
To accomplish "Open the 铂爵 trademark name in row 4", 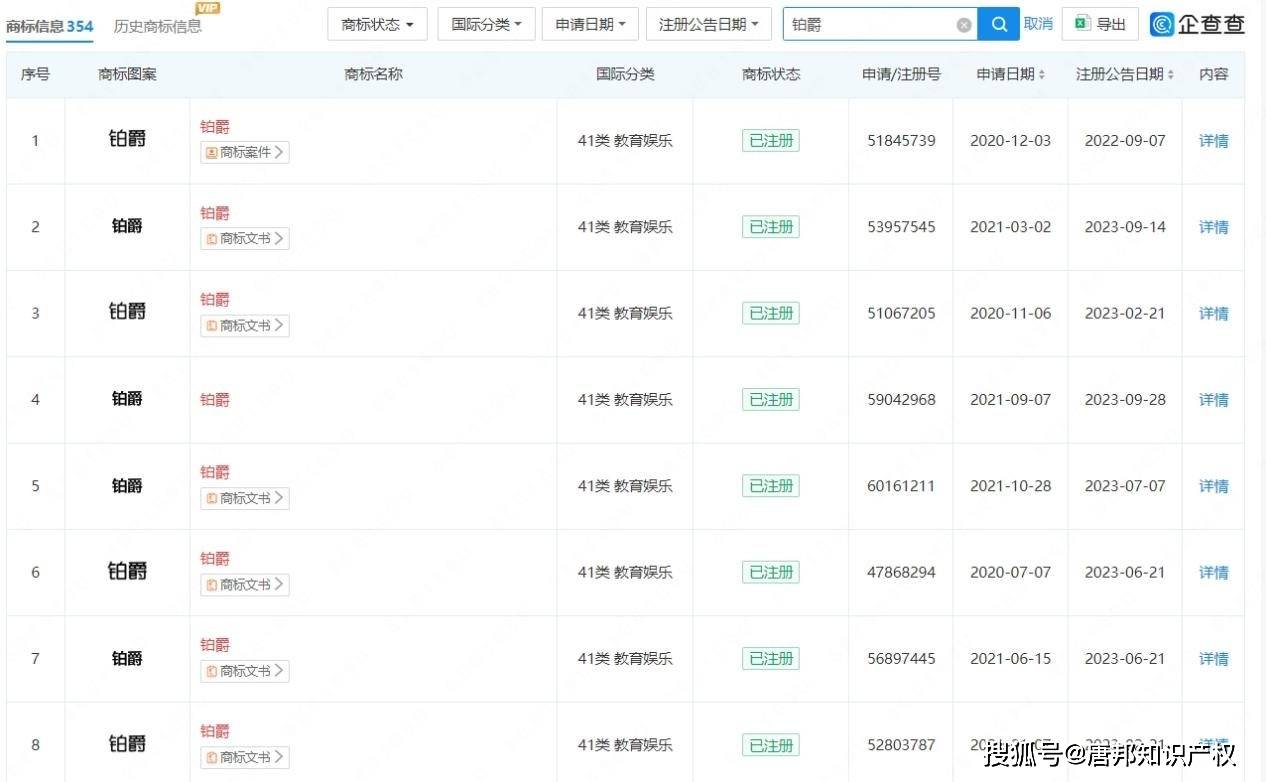I will coord(215,400).
